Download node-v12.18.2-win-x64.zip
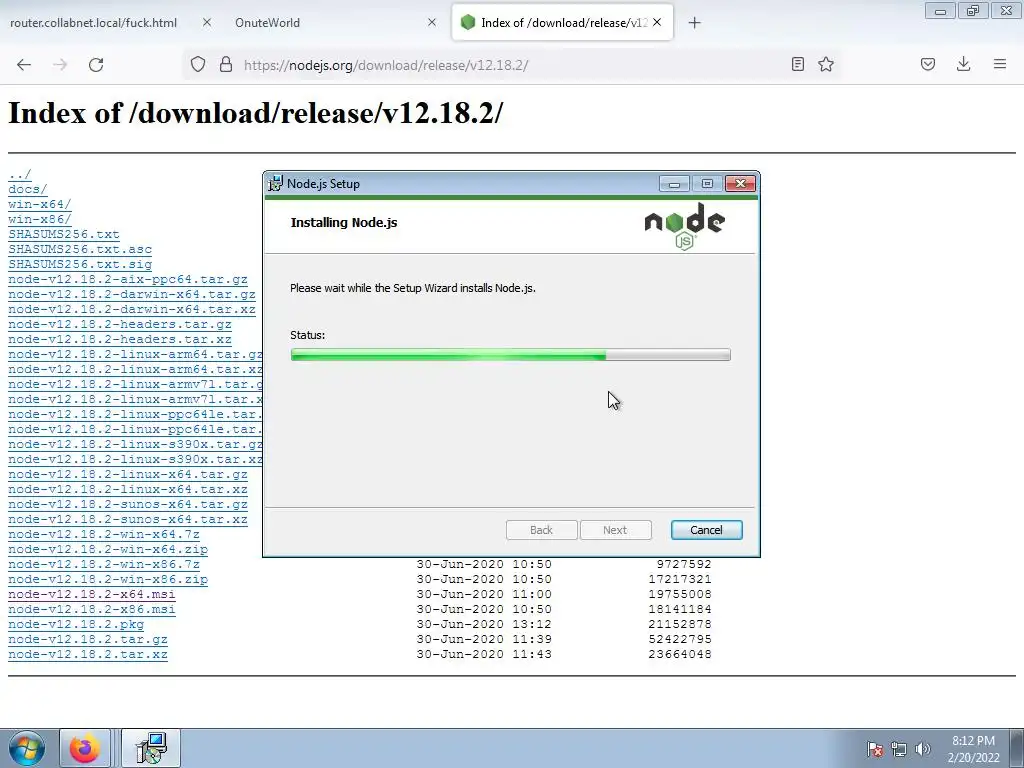Image resolution: width=1024 pixels, height=768 pixels. point(108,550)
